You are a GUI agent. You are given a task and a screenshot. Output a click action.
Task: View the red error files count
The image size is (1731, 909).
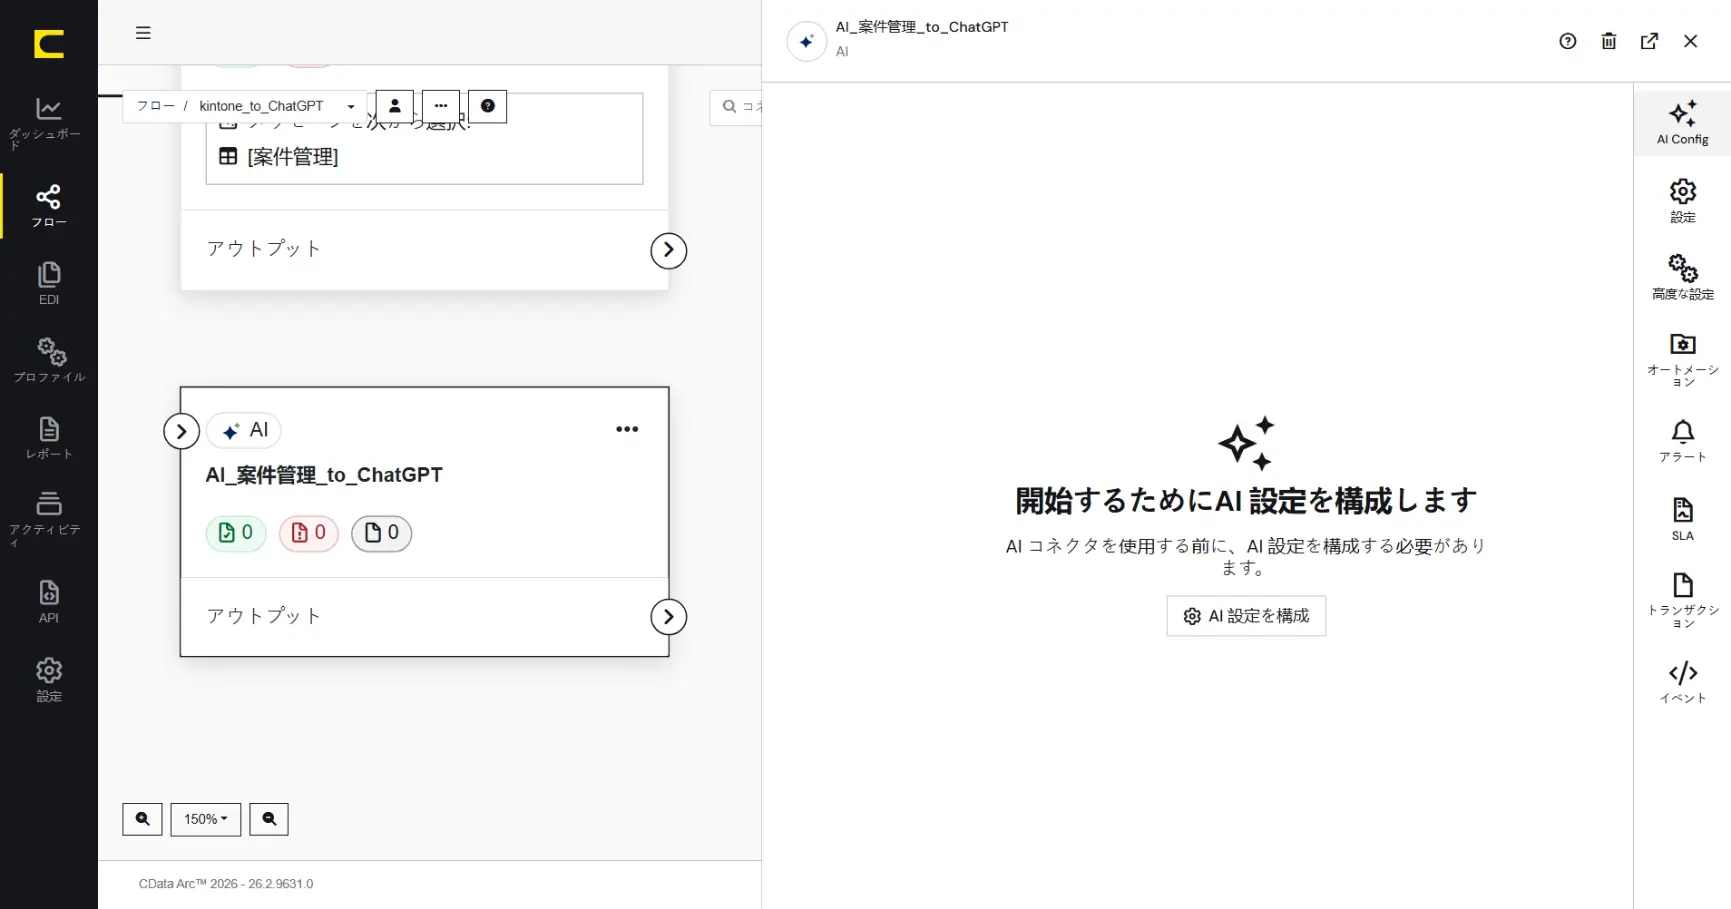tap(309, 533)
